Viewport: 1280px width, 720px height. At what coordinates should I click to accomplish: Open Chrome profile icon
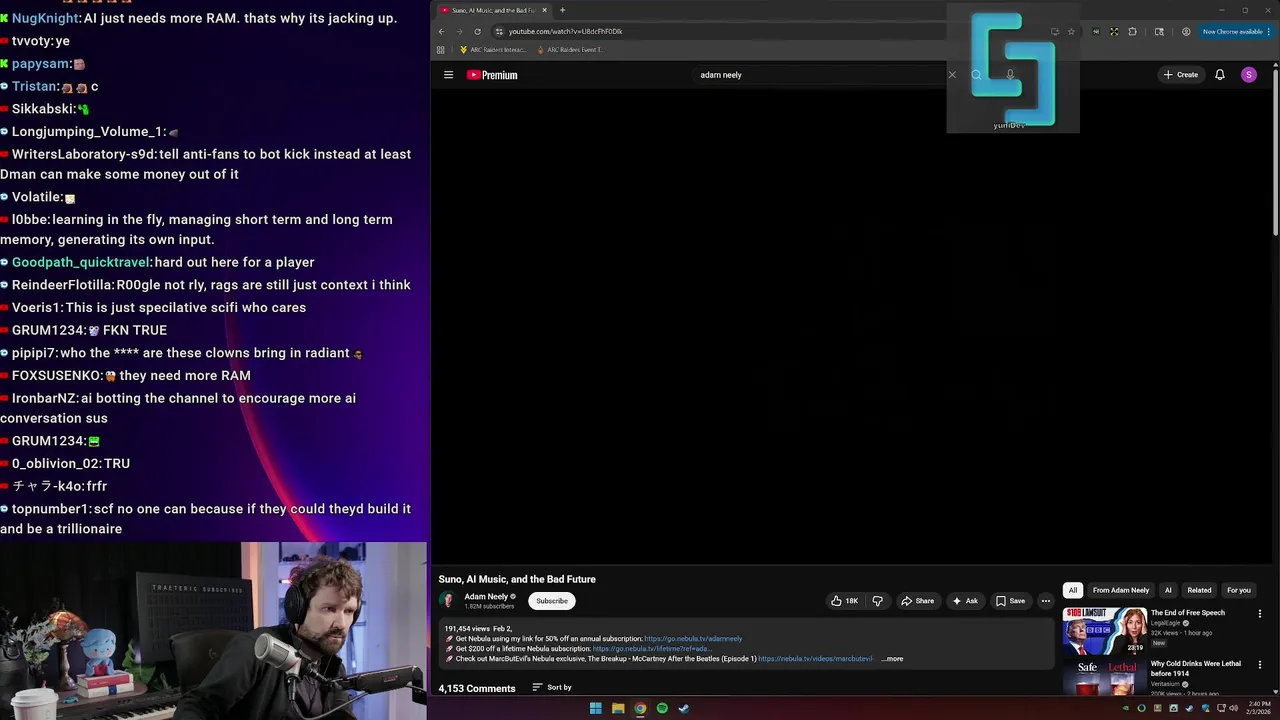[x=1186, y=31]
